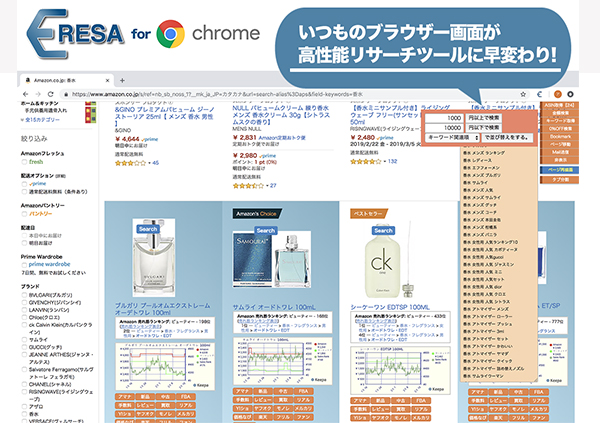Click the browser forward arrow

[38, 94]
